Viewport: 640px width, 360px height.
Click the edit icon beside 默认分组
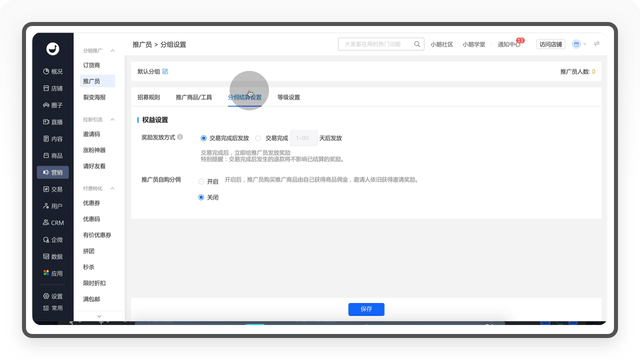[x=165, y=71]
